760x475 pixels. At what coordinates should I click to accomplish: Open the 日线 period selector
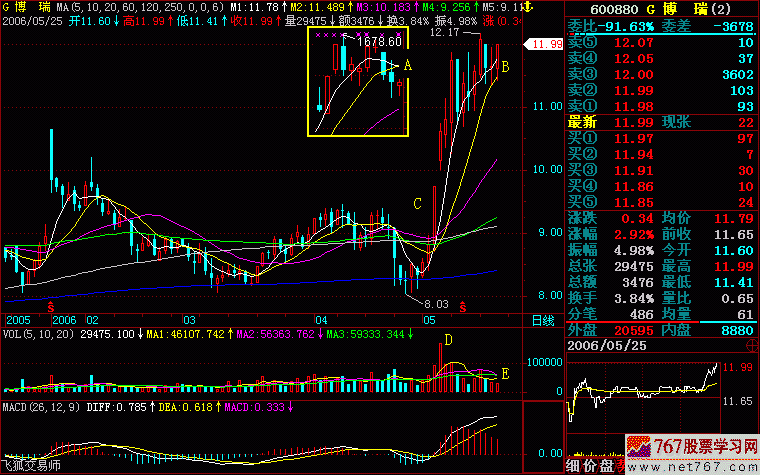pos(542,320)
